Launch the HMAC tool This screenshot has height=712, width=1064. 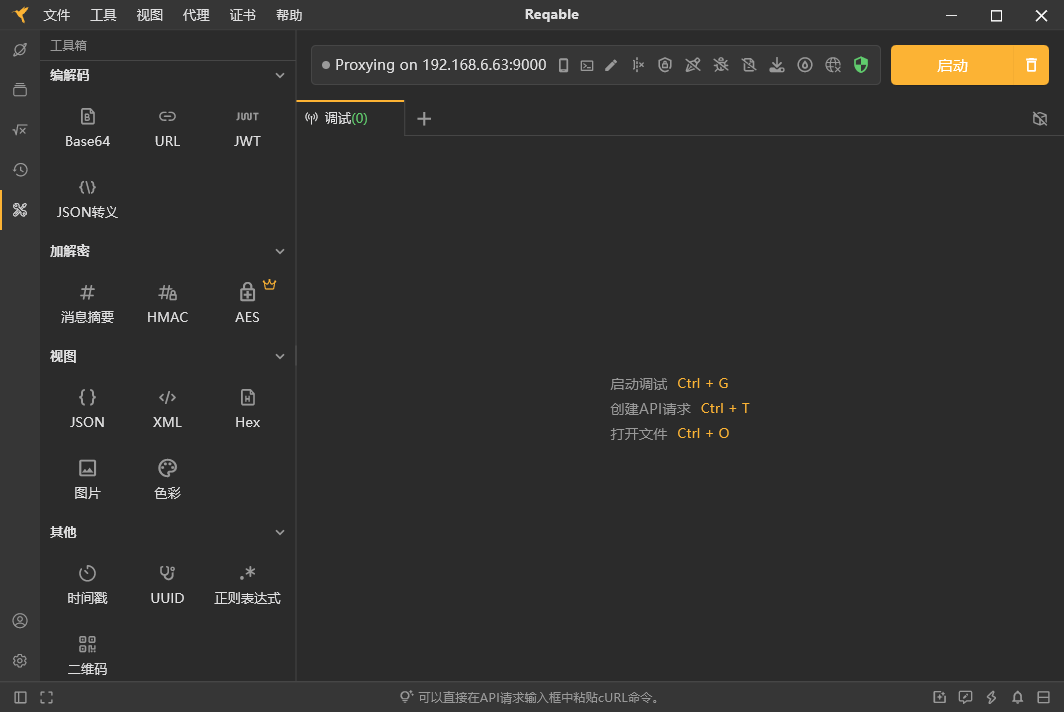[167, 303]
